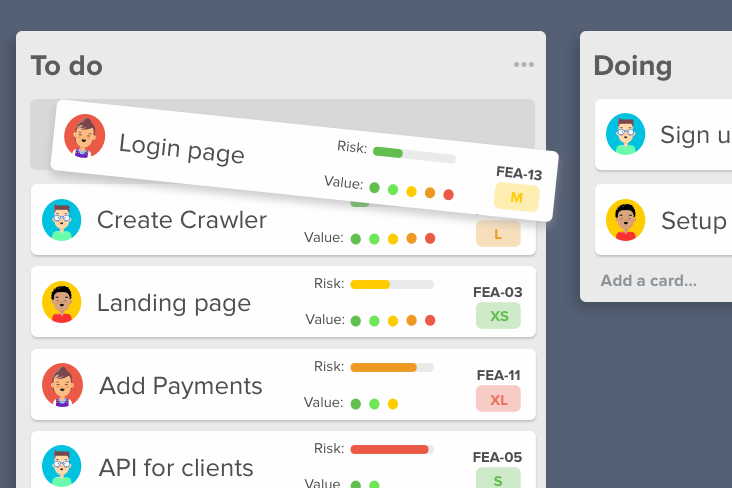The width and height of the screenshot is (732, 488).
Task: Click the XL size badge on Add Payments
Action: coord(498,399)
